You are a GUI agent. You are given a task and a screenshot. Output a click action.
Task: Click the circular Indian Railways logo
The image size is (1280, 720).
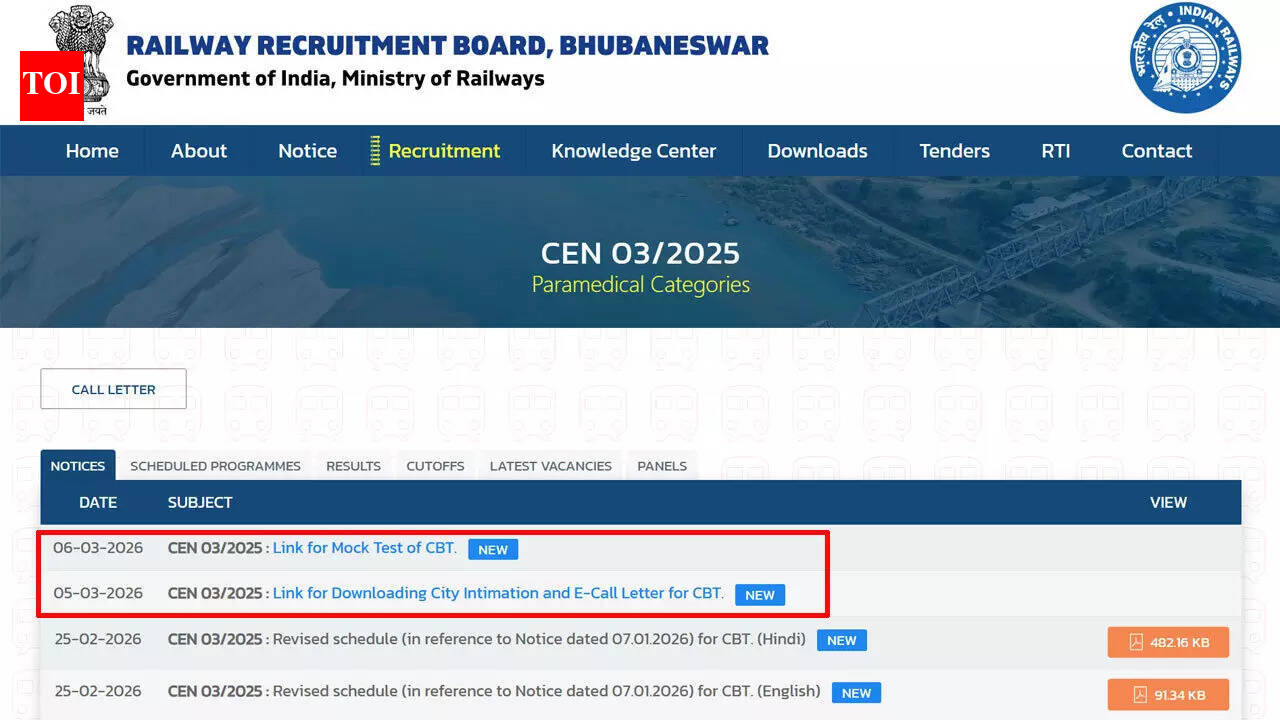pyautogui.click(x=1185, y=58)
